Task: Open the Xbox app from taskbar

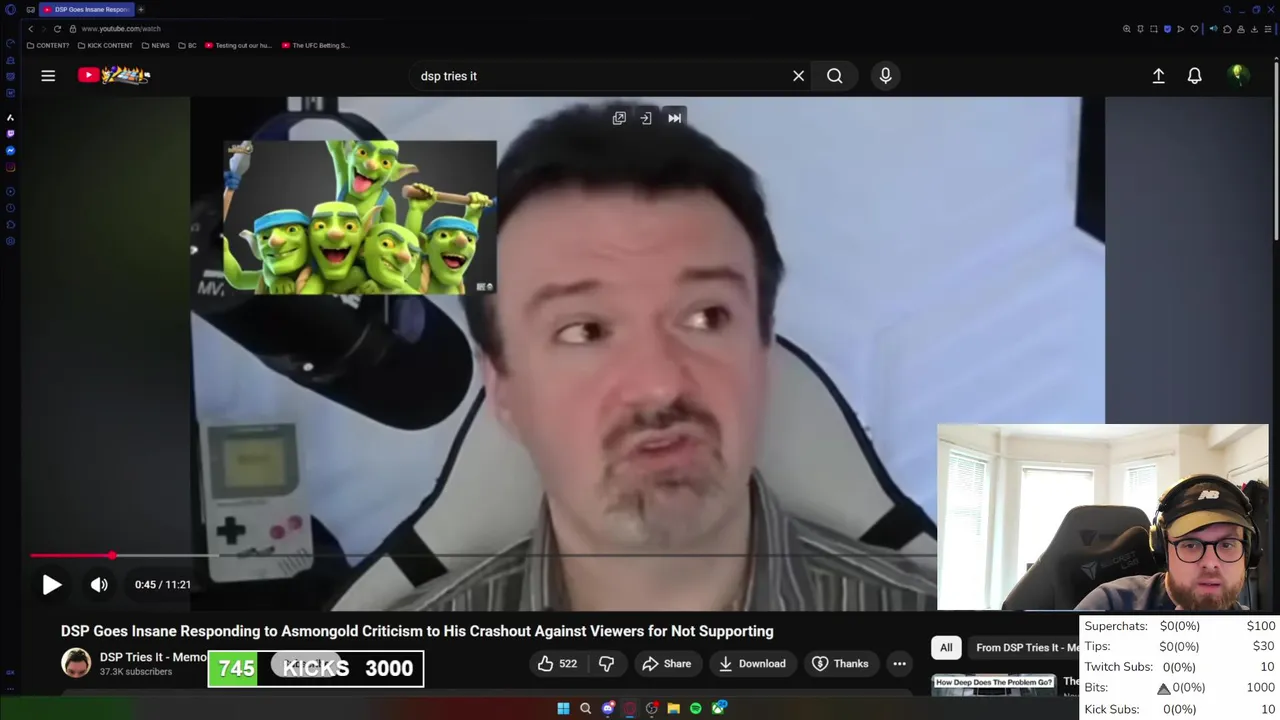Action: click(719, 708)
